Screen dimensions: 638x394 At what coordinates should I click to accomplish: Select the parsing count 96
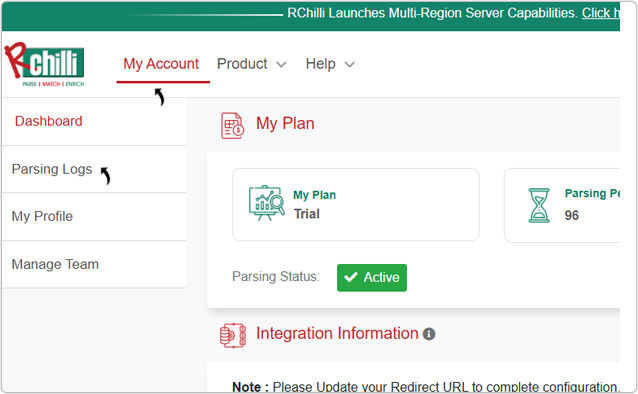click(571, 215)
